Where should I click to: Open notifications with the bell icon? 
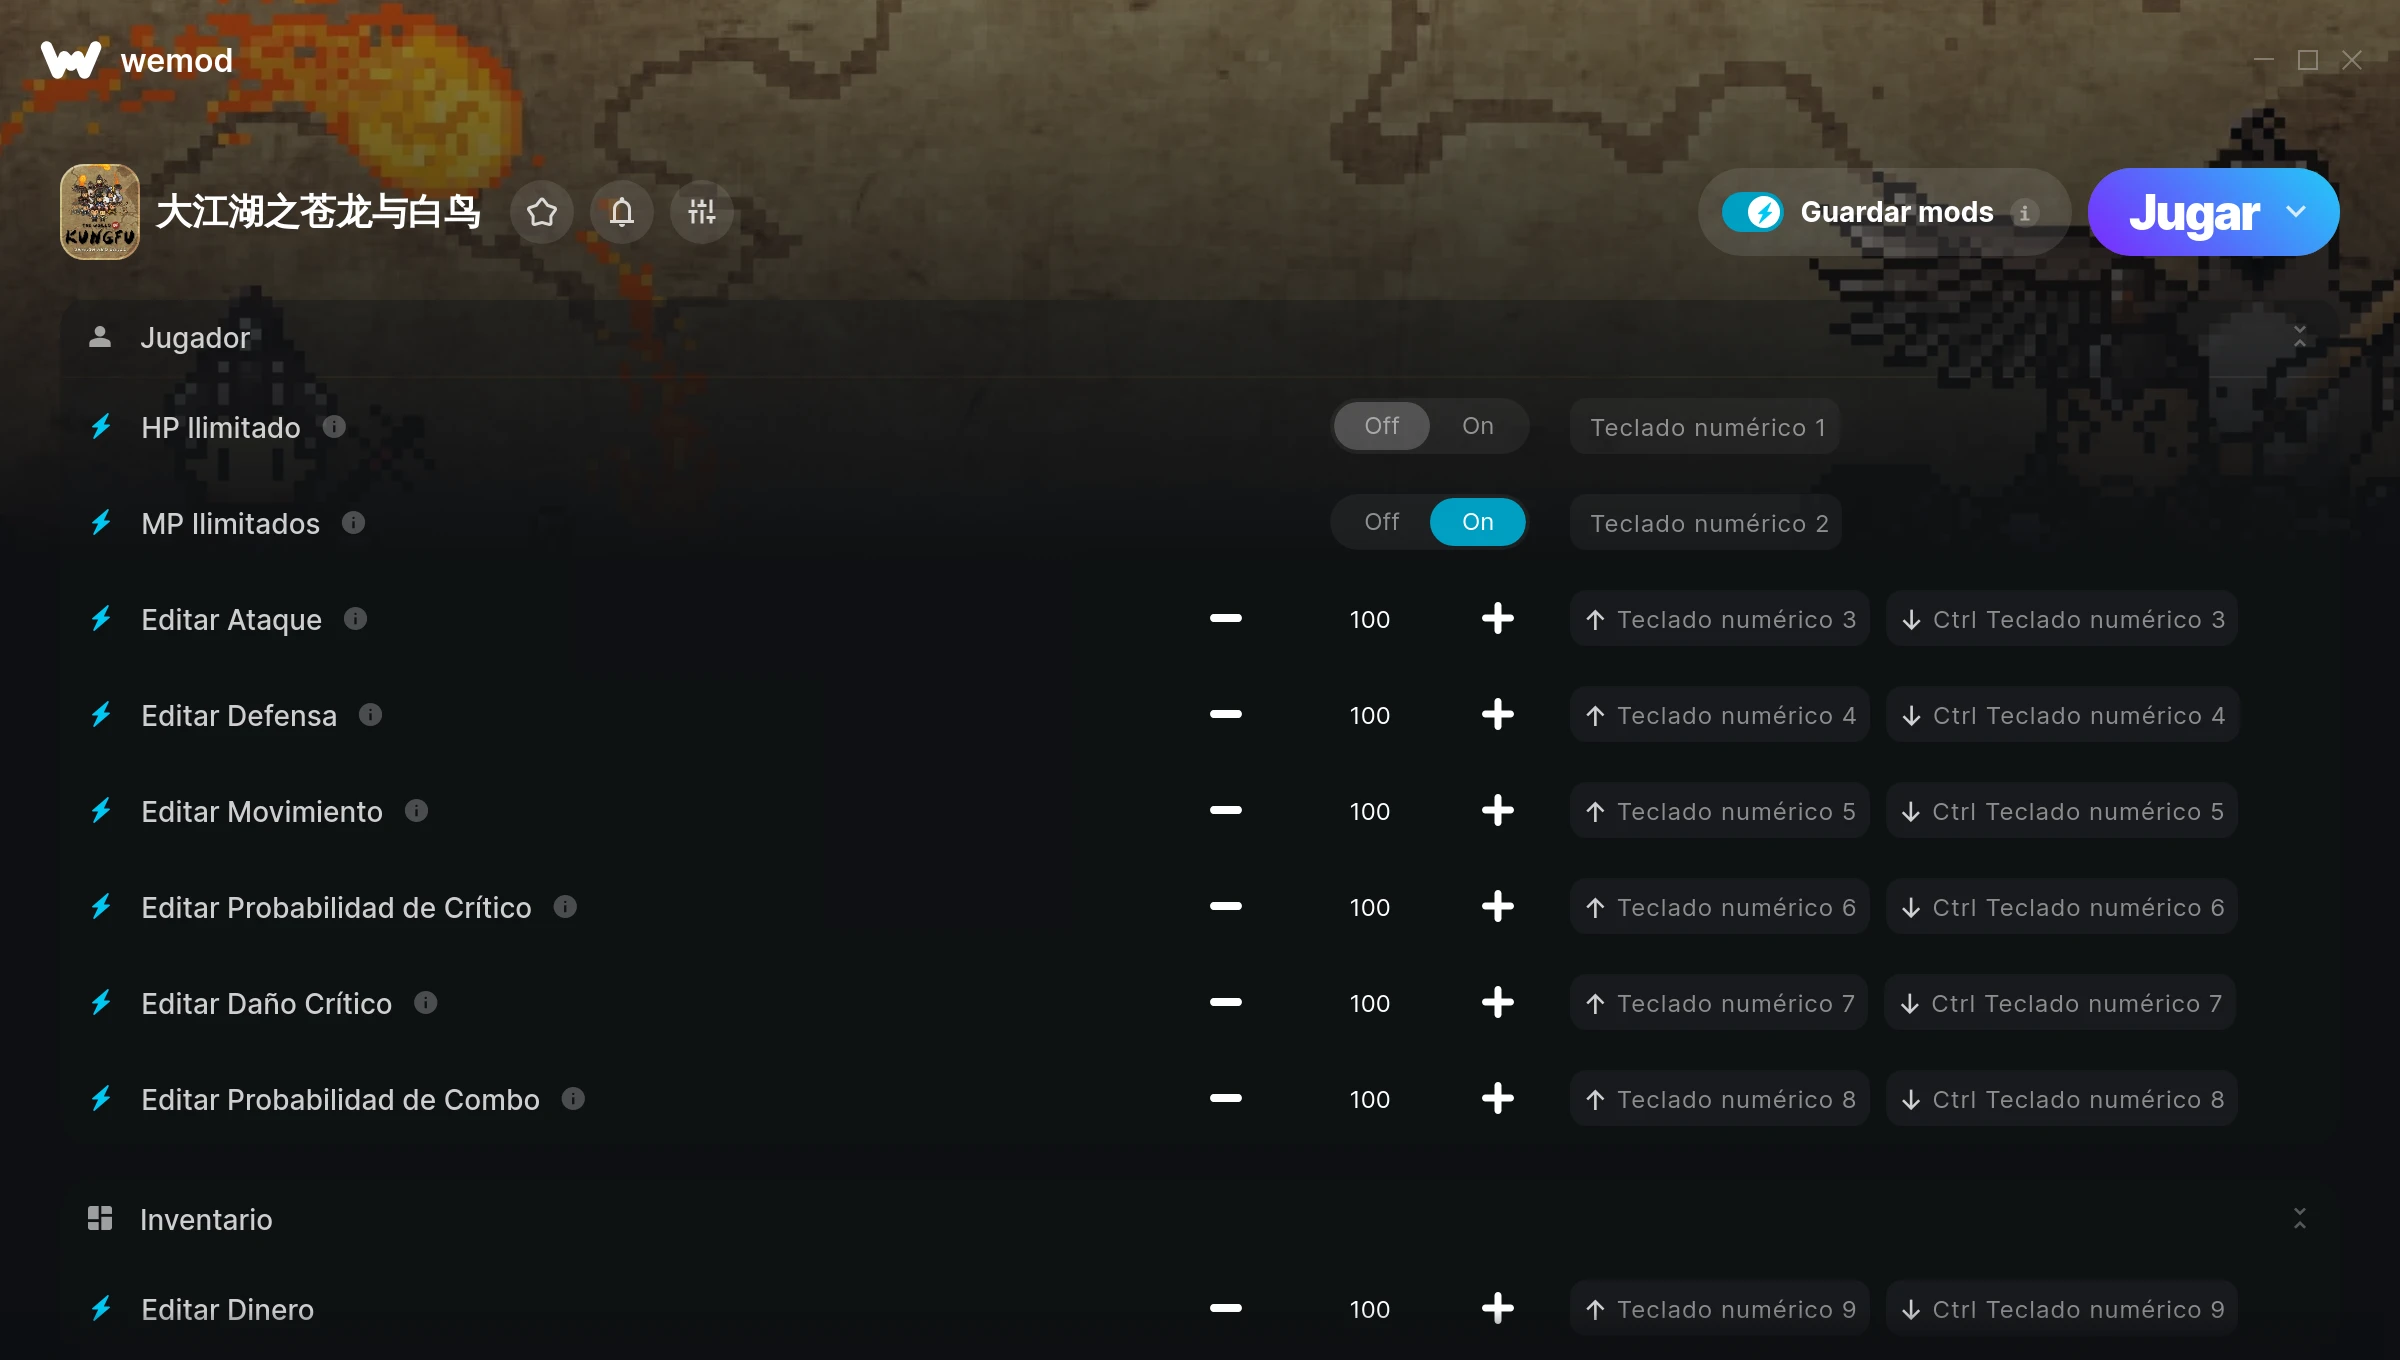(x=622, y=212)
